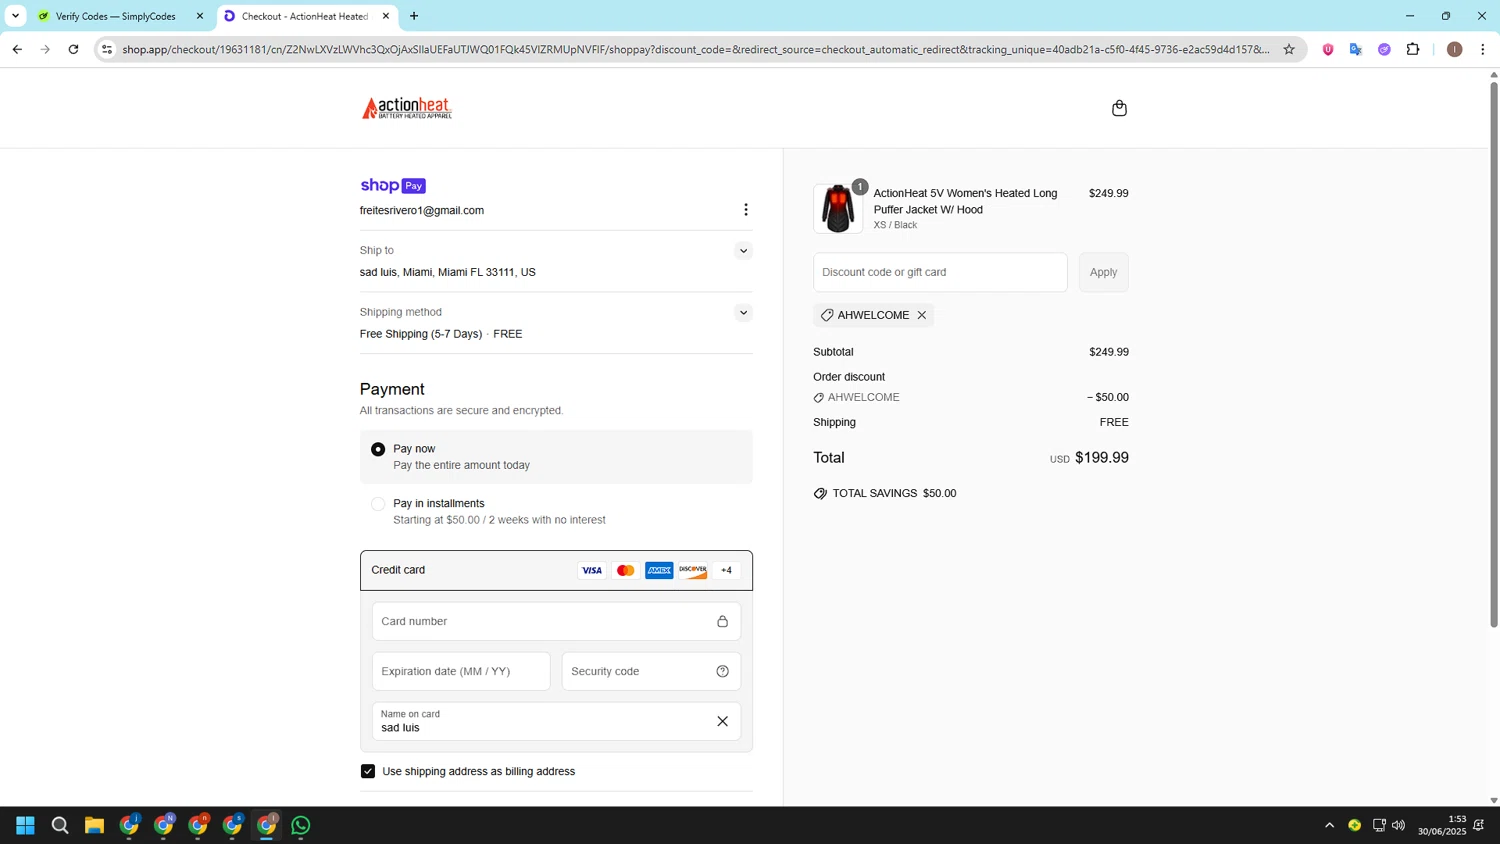Close the Verify Codes tab
This screenshot has height=844, width=1500.
[200, 16]
